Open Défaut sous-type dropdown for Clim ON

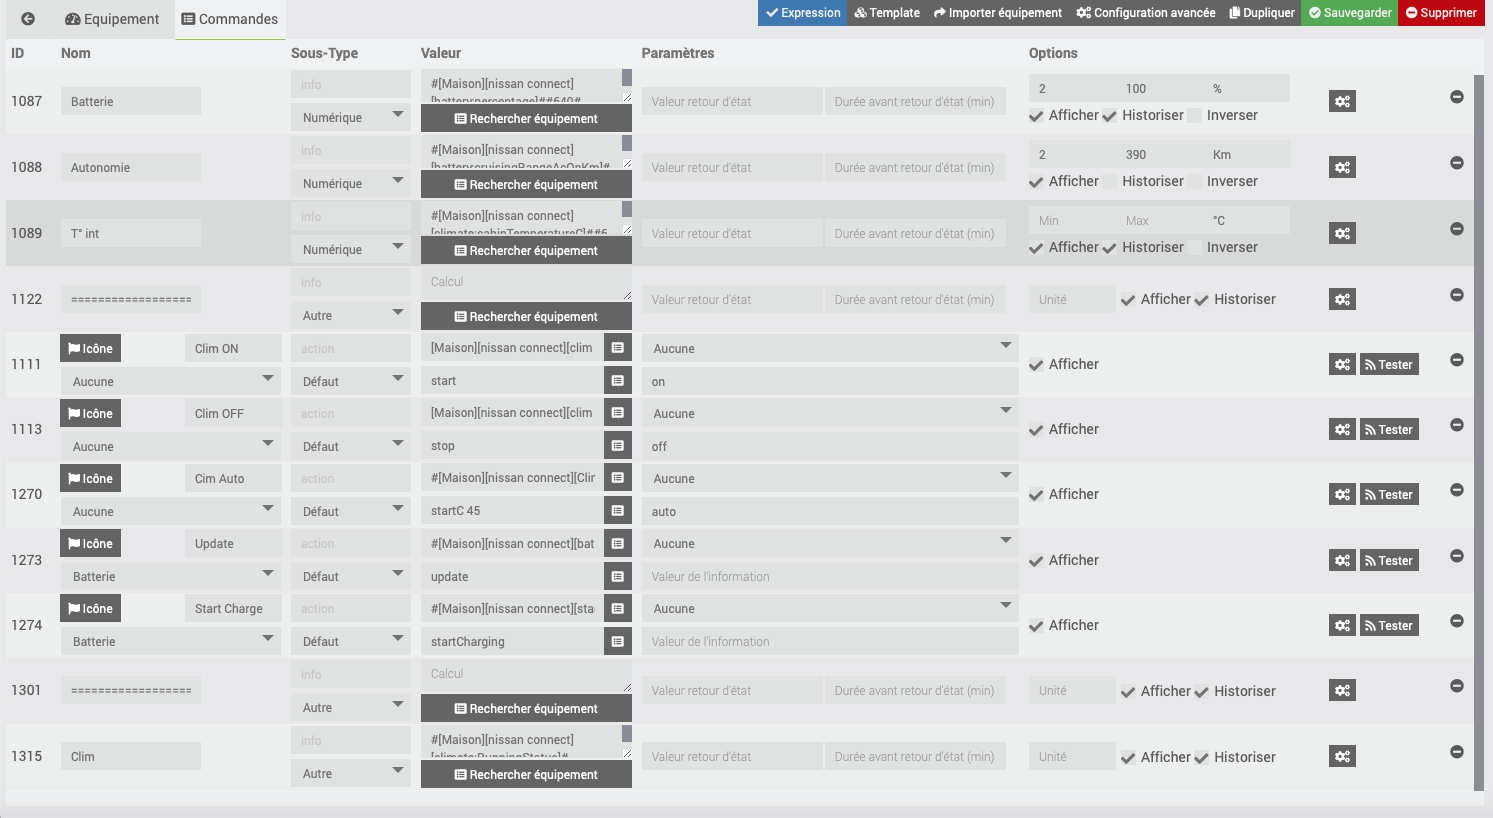(351, 382)
